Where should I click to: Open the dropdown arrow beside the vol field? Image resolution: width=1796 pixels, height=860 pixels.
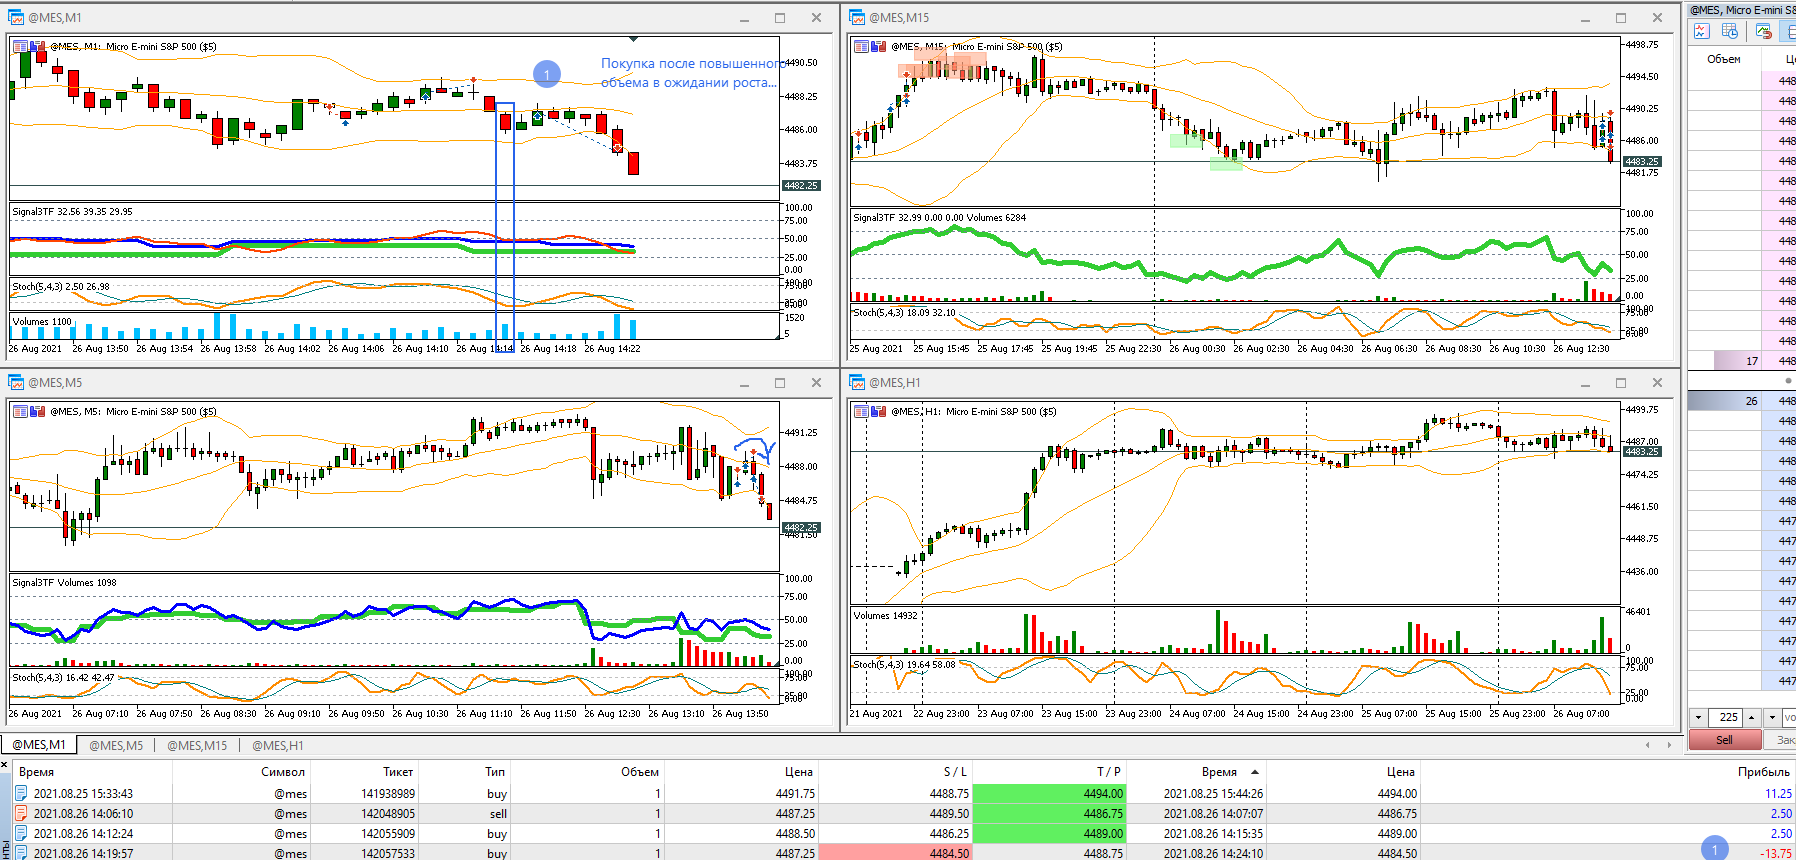1772,717
